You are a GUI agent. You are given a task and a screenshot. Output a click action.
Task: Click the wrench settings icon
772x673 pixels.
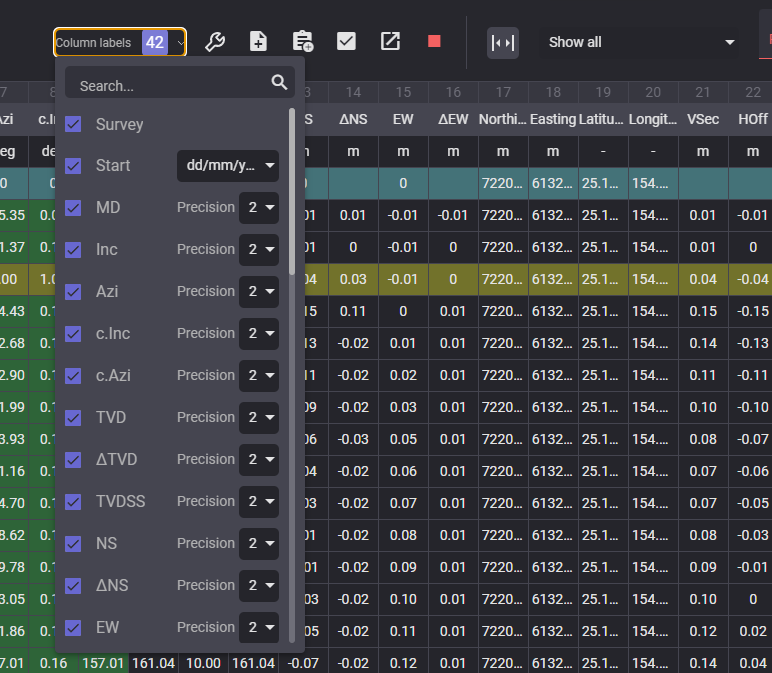pos(214,42)
